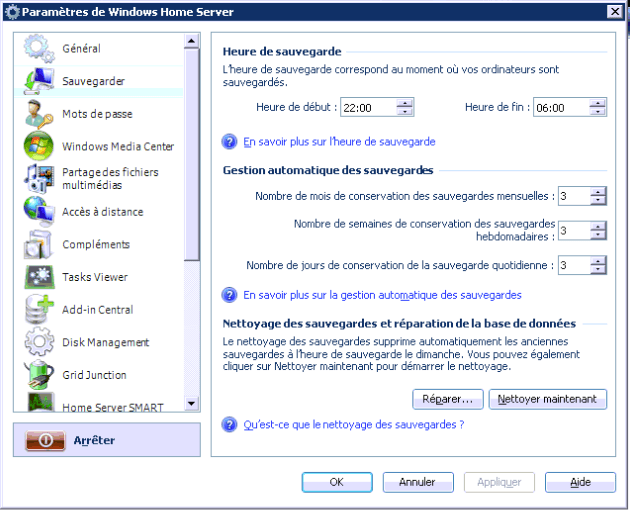
Task: Open 'En savoir plus sur l'heure de sauvegarde'
Action: coord(339,142)
